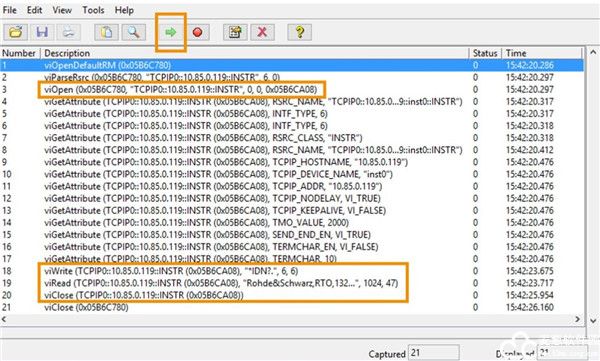This screenshot has width=600, height=361.
Task: Select row 20 viClose TCPIP0 entry
Action: (x=292, y=295)
